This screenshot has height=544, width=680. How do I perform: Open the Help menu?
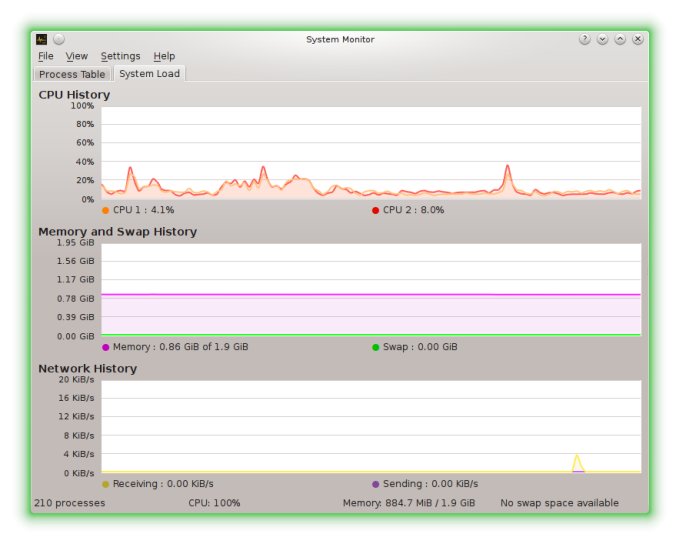(x=164, y=56)
